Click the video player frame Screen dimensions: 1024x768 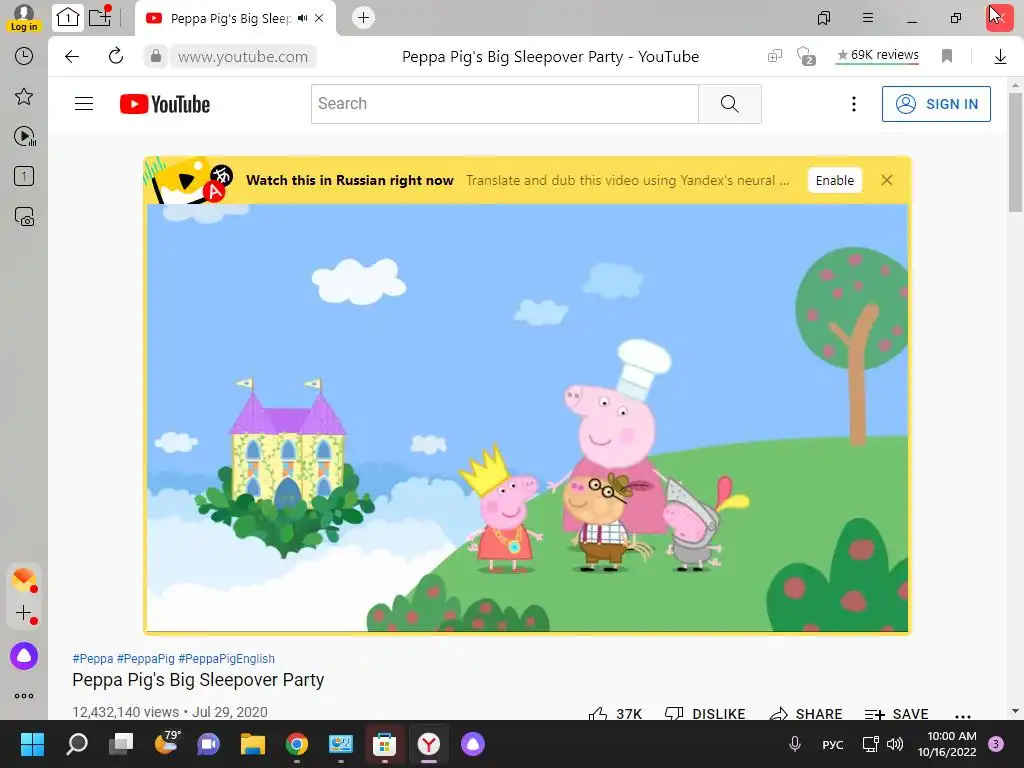pos(527,418)
